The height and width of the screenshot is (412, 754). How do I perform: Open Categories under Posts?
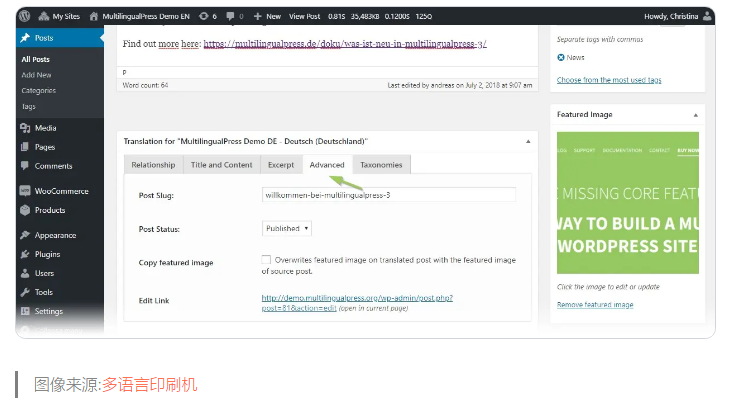38,90
